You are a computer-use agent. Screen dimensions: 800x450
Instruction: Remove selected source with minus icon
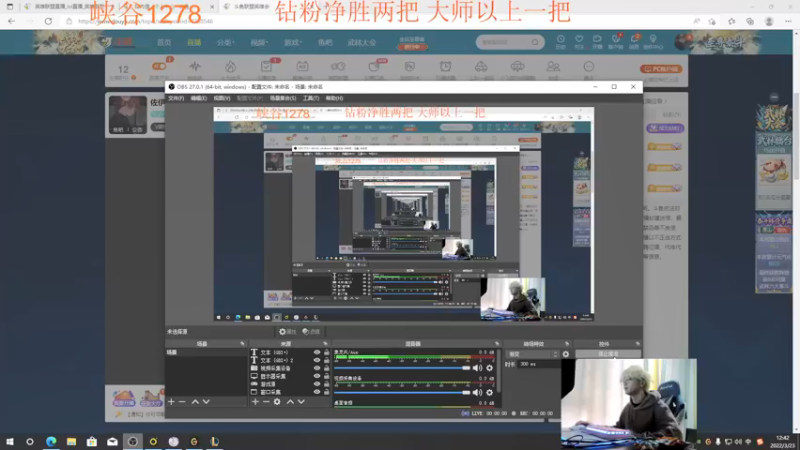(266, 402)
